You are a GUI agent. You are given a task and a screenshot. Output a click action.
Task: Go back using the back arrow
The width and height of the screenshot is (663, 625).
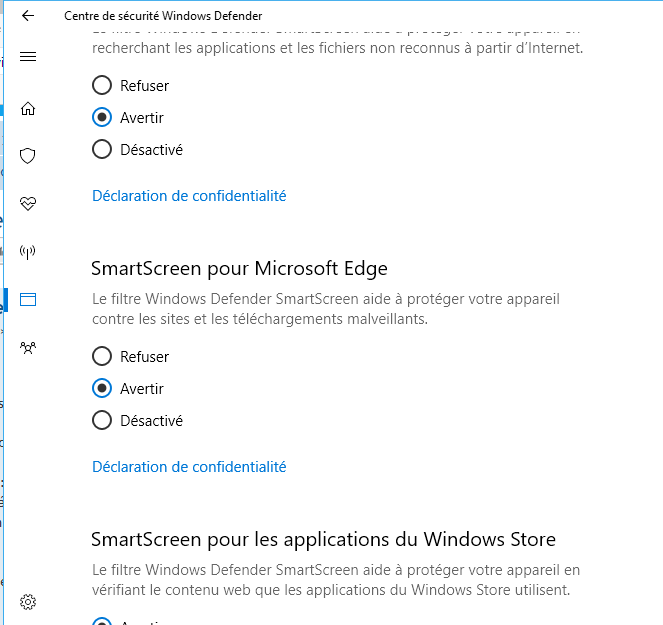[x=28, y=16]
